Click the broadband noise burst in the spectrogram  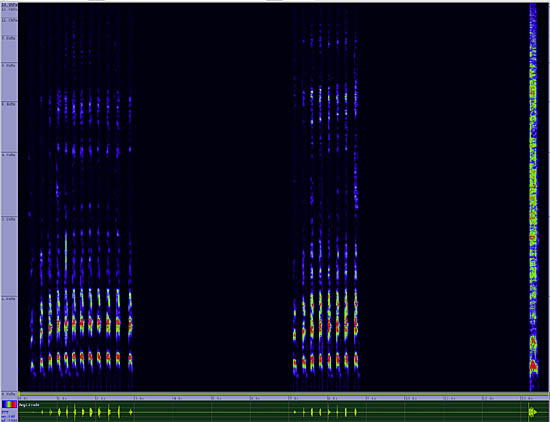point(533,196)
